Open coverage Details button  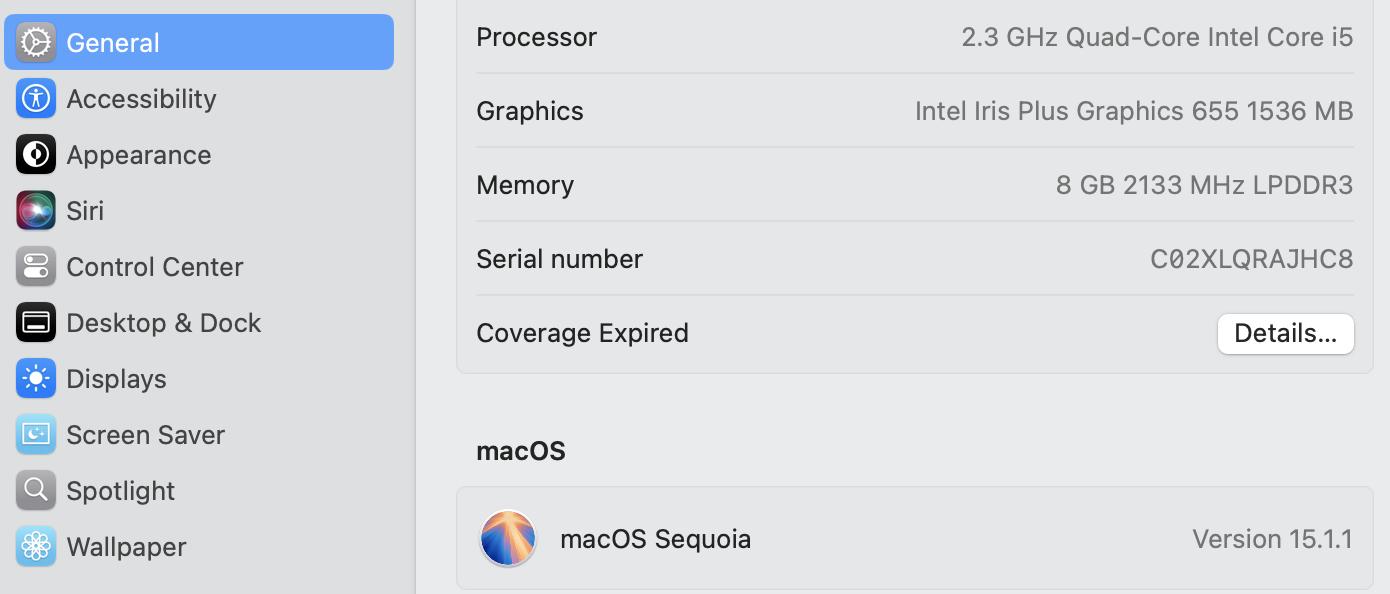pos(1285,334)
